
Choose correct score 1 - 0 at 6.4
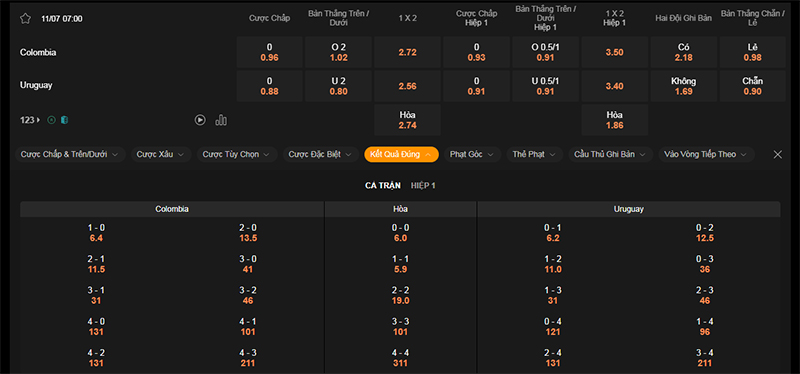(x=96, y=233)
